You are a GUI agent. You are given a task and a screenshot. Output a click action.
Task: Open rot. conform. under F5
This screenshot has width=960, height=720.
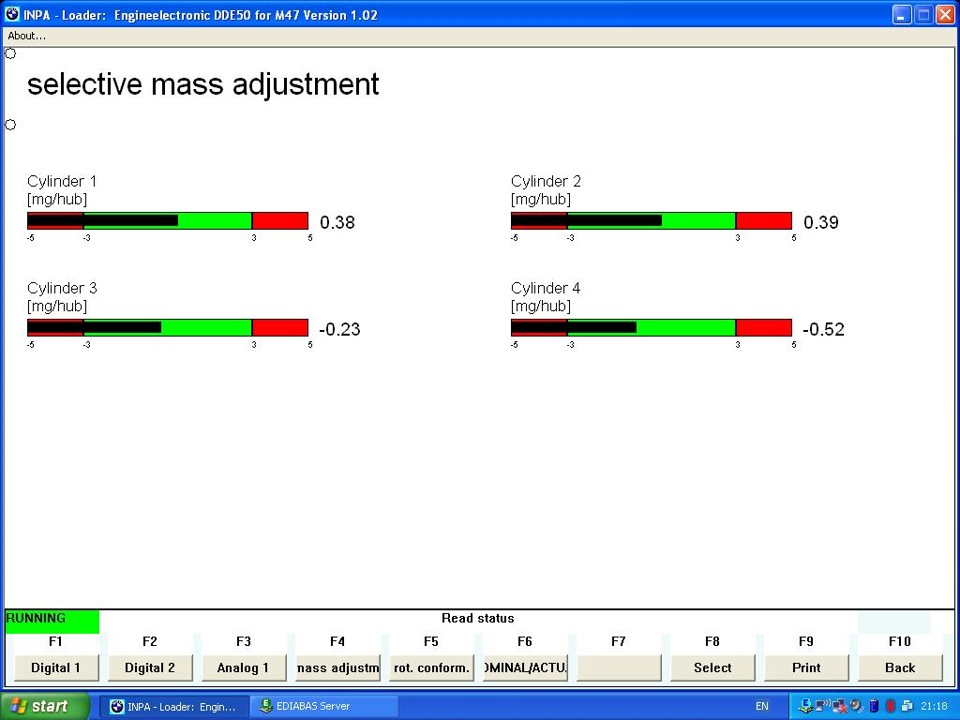tap(431, 668)
